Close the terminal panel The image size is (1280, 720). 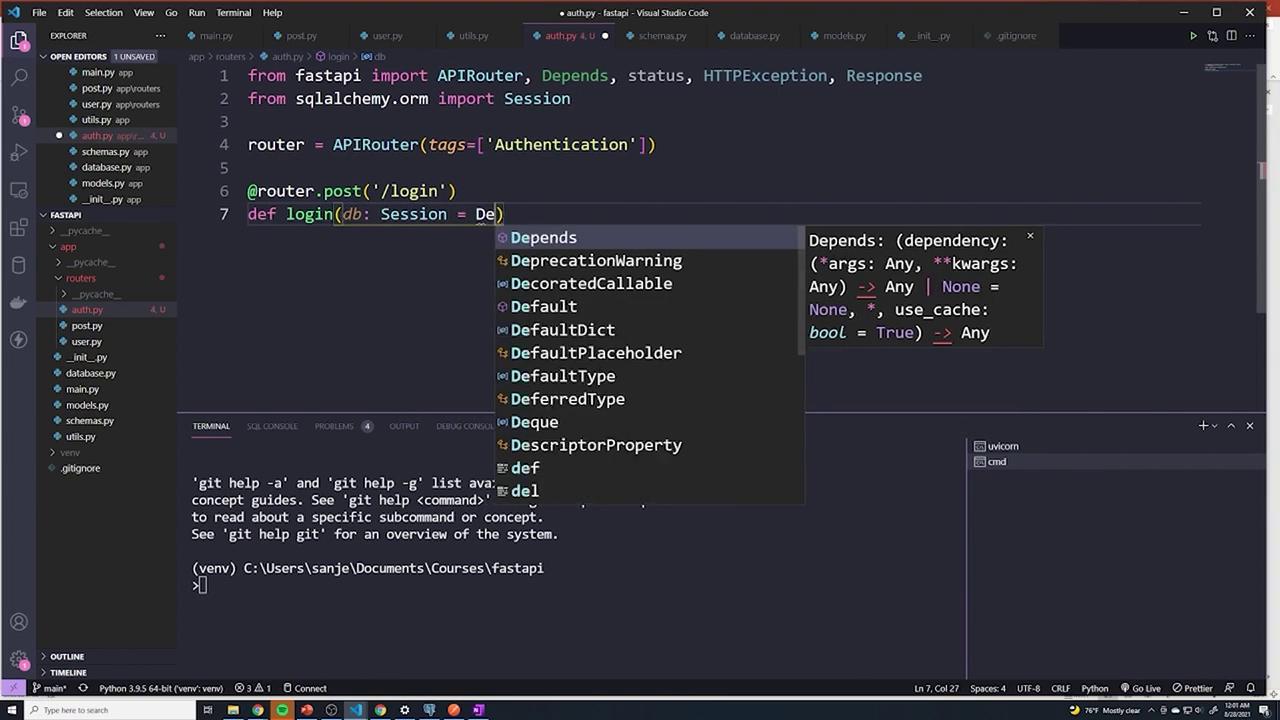(1249, 426)
